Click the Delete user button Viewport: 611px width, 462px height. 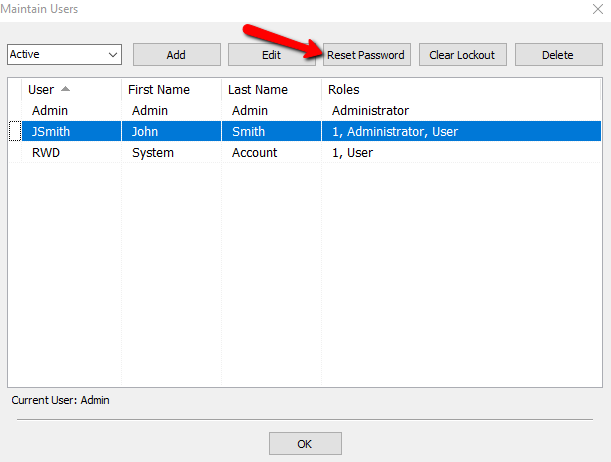tap(558, 55)
